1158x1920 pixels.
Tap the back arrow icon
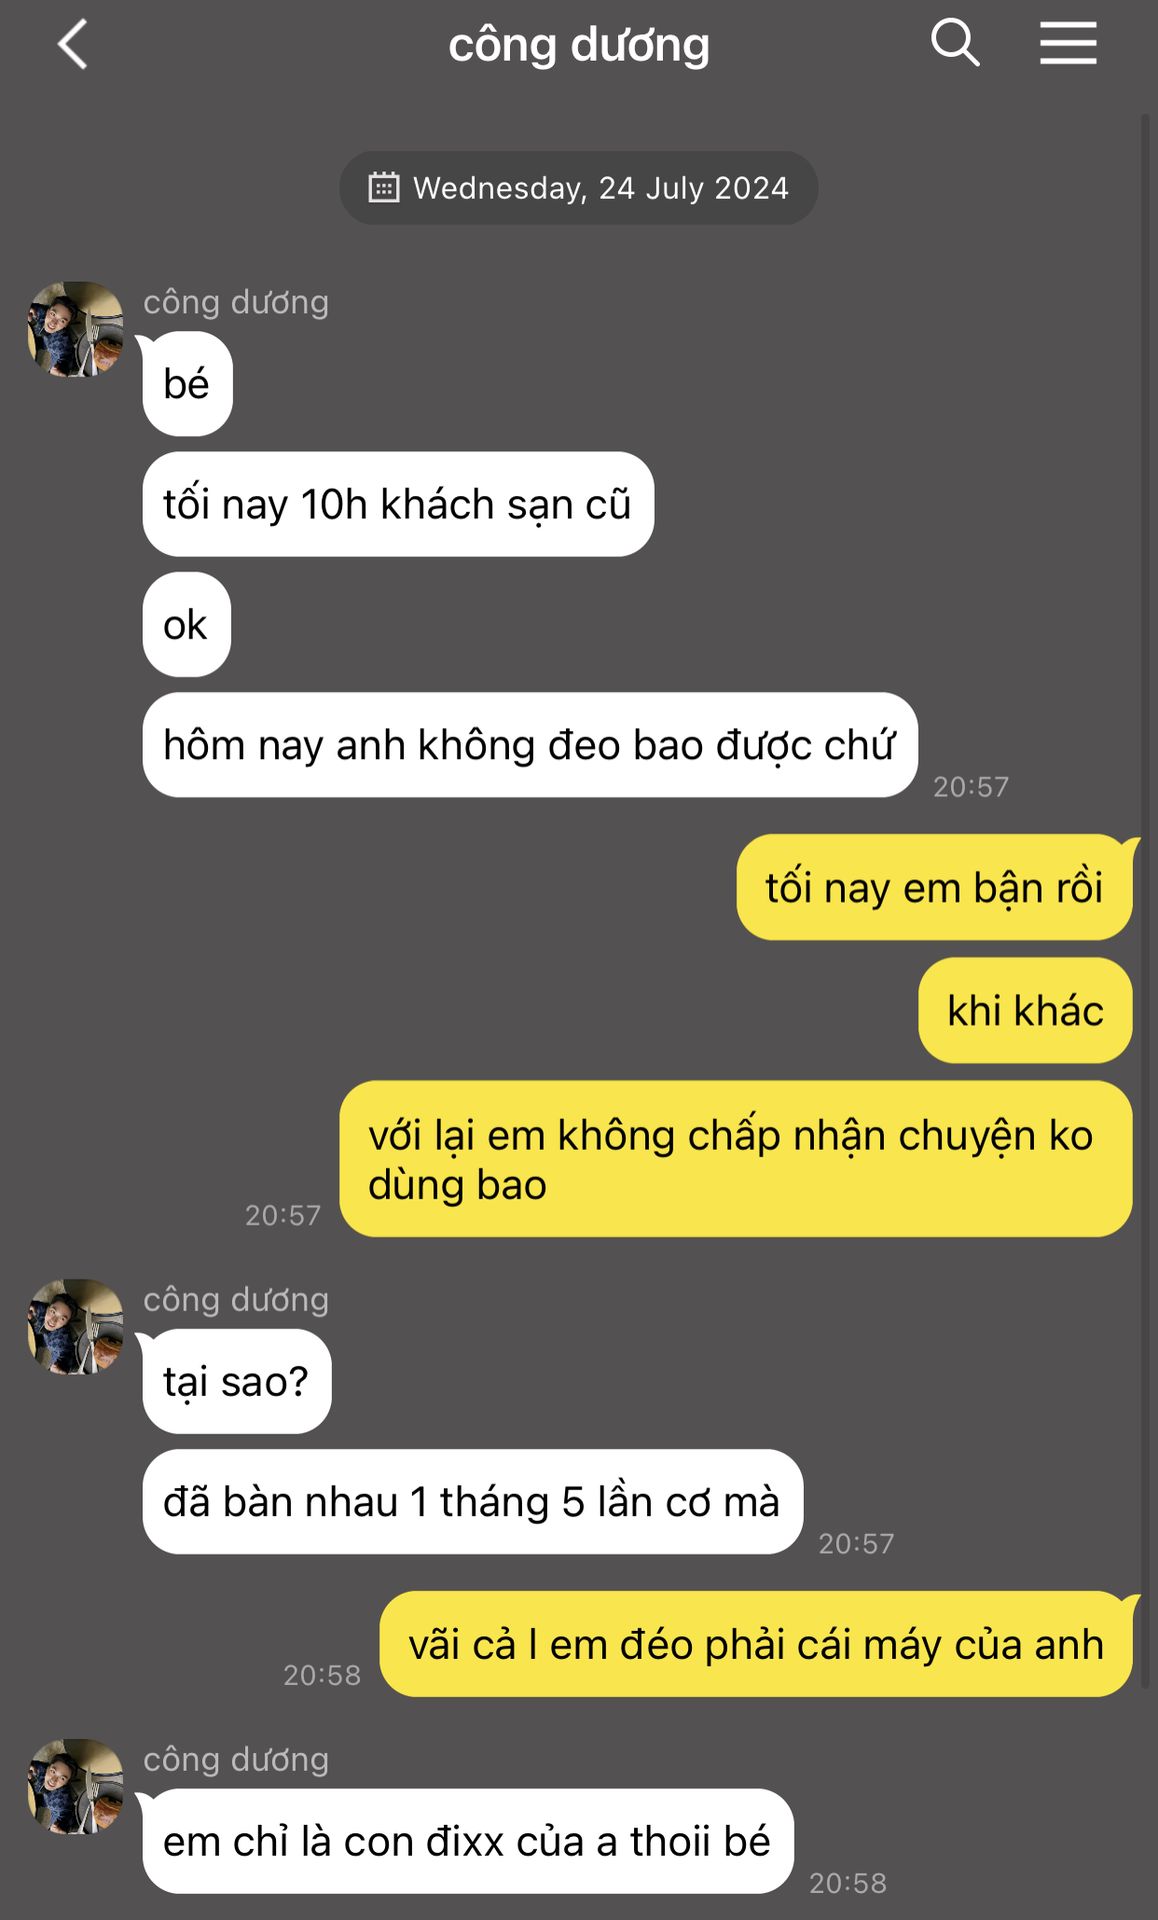click(73, 45)
